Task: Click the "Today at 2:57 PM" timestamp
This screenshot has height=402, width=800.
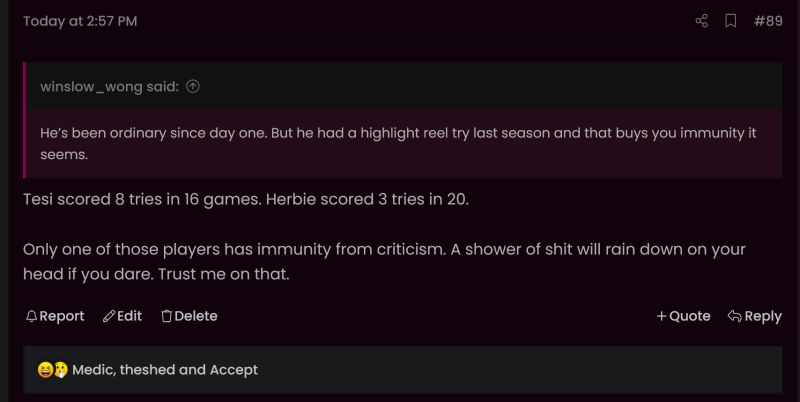Action: click(80, 21)
